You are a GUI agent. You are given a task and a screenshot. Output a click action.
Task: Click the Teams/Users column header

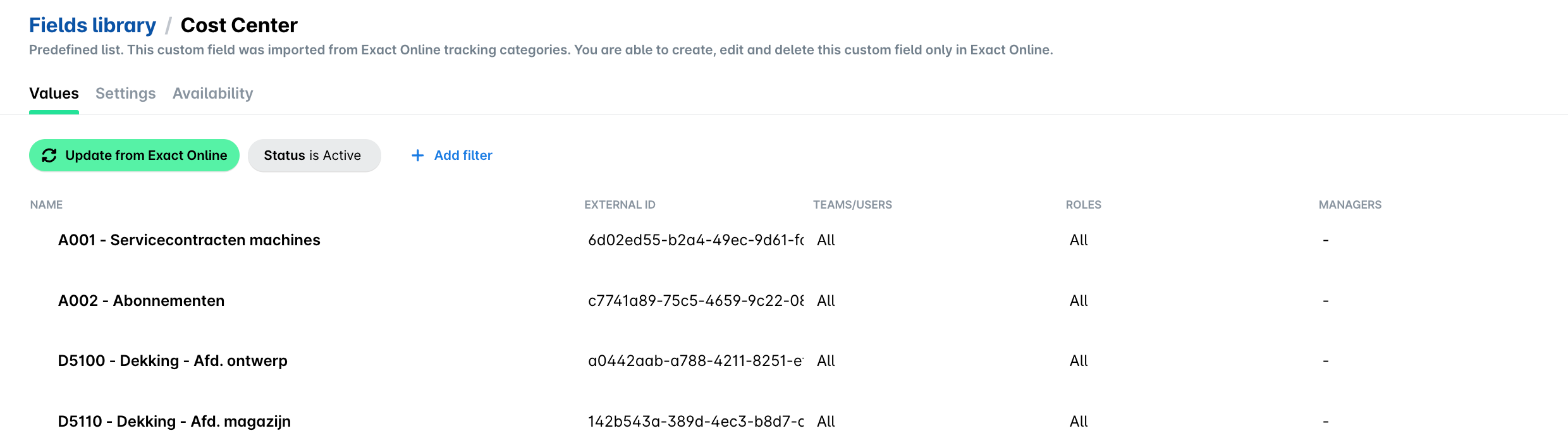pos(852,205)
